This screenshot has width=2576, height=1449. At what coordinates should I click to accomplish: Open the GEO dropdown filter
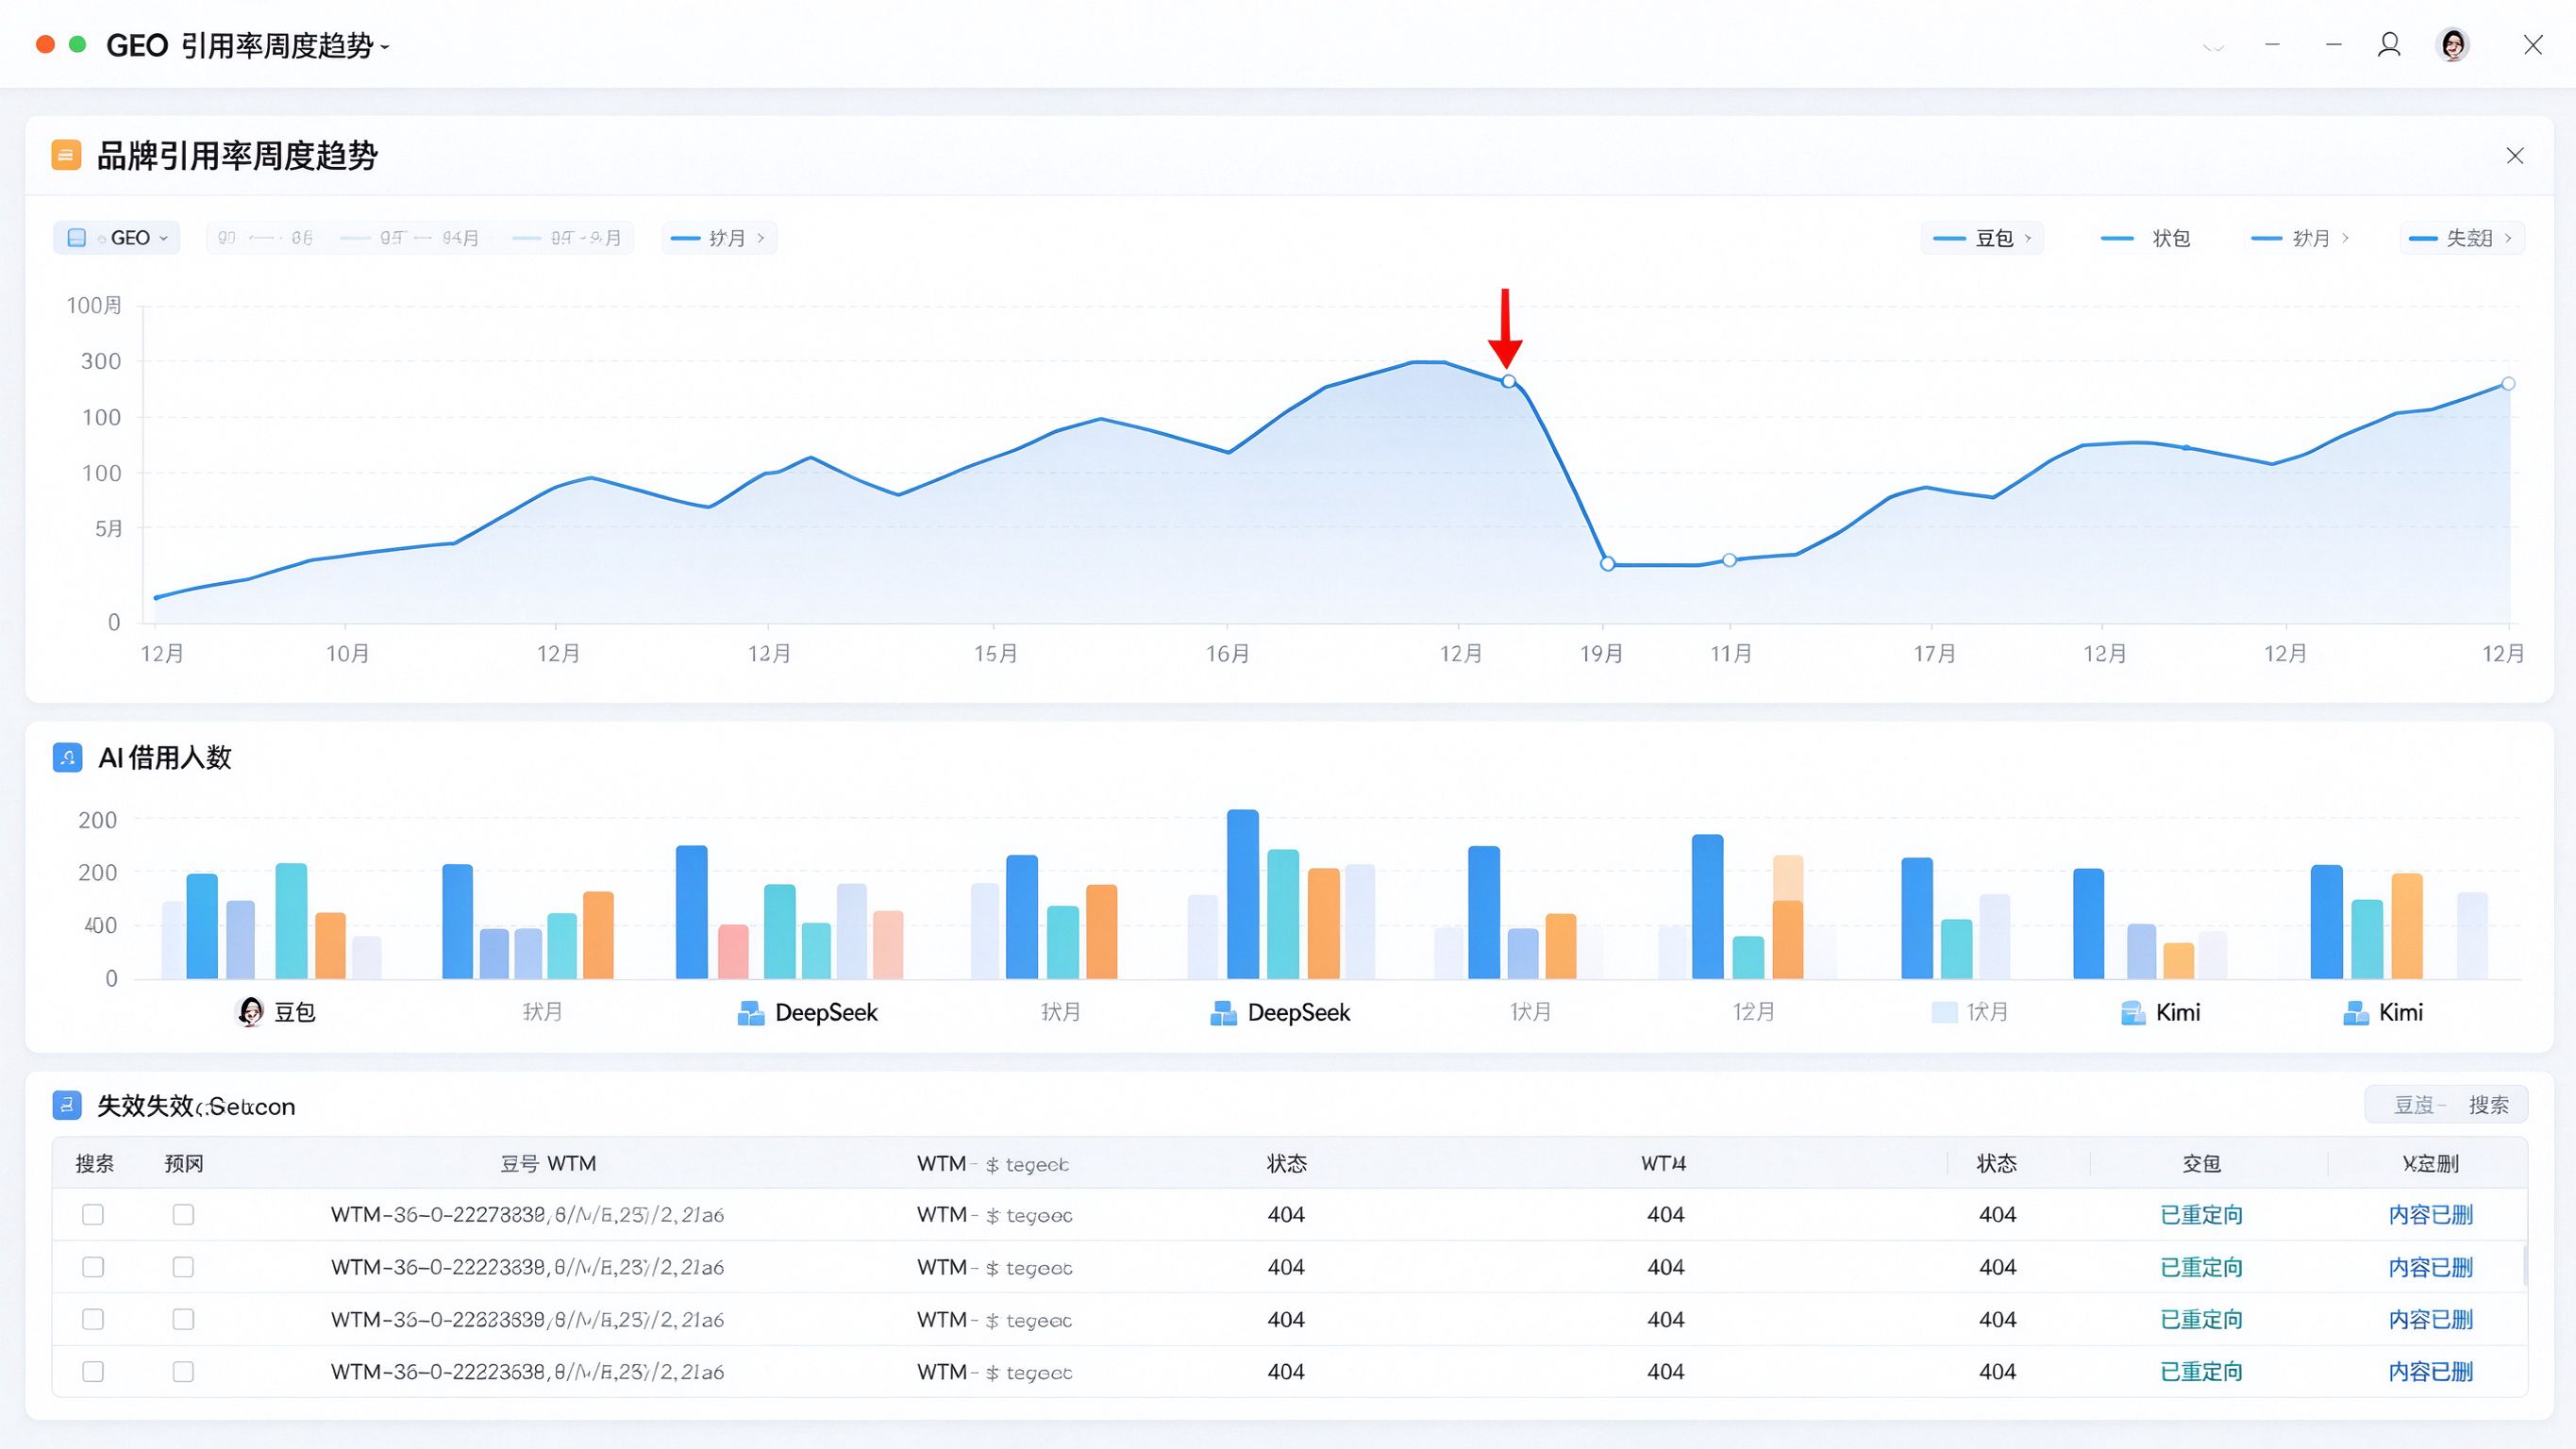(x=117, y=238)
